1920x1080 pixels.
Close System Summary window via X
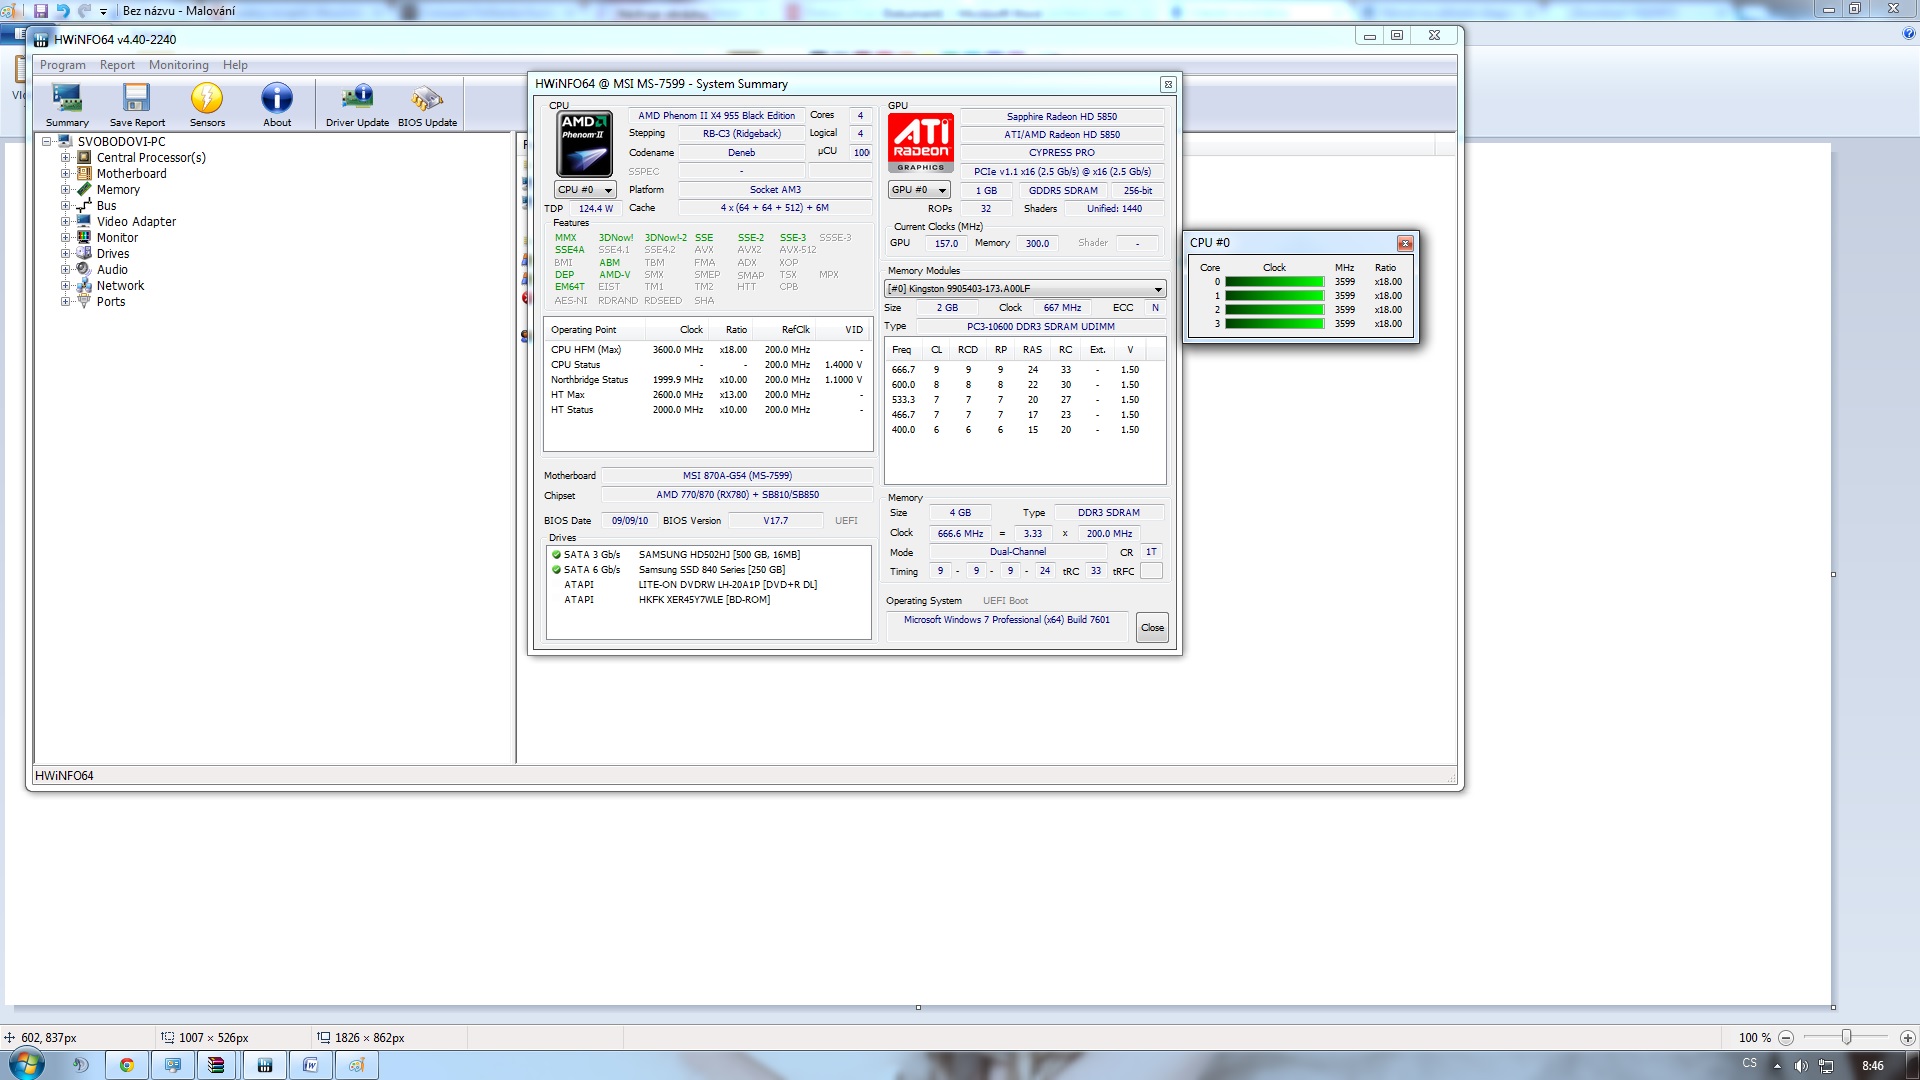click(x=1168, y=85)
